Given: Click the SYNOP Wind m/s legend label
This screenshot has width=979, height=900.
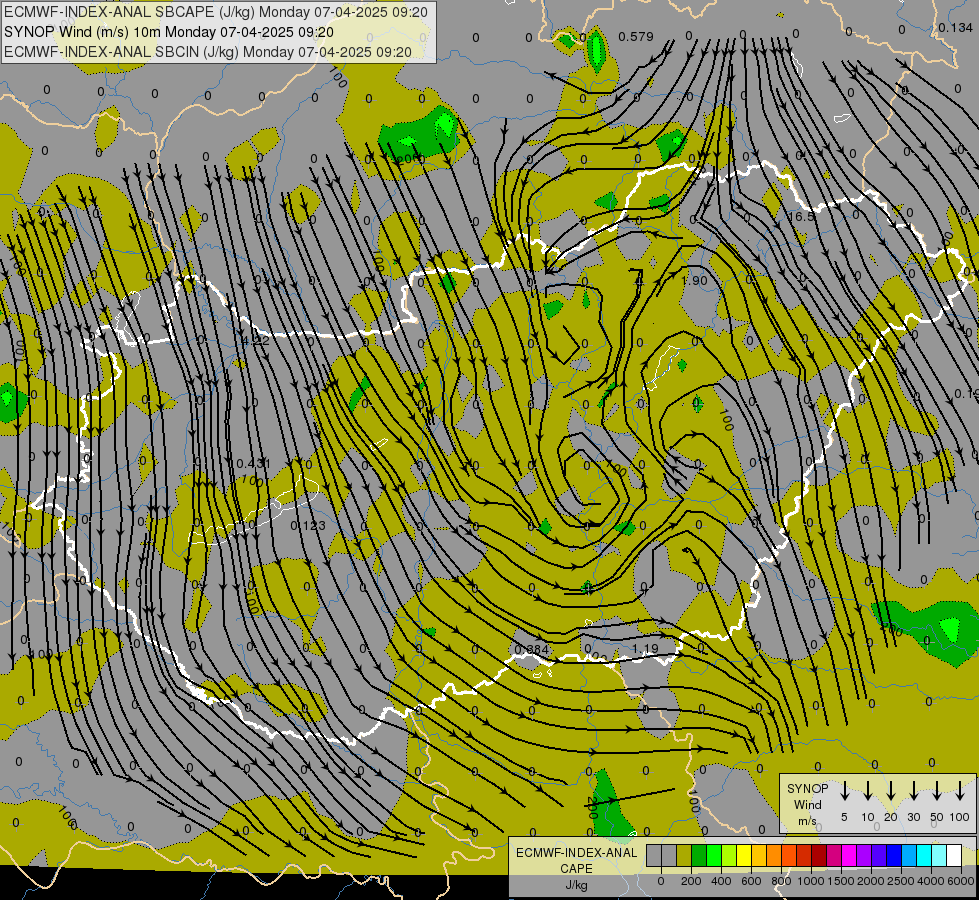Looking at the screenshot, I should pyautogui.click(x=807, y=804).
